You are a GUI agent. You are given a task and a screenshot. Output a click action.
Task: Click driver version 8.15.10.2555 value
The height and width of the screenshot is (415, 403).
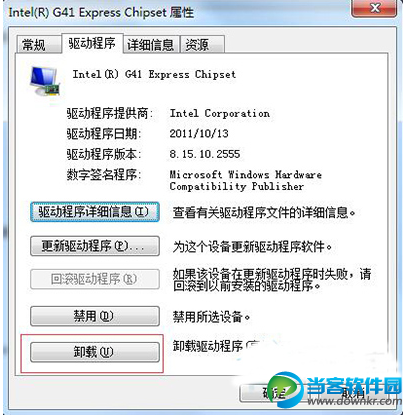205,154
